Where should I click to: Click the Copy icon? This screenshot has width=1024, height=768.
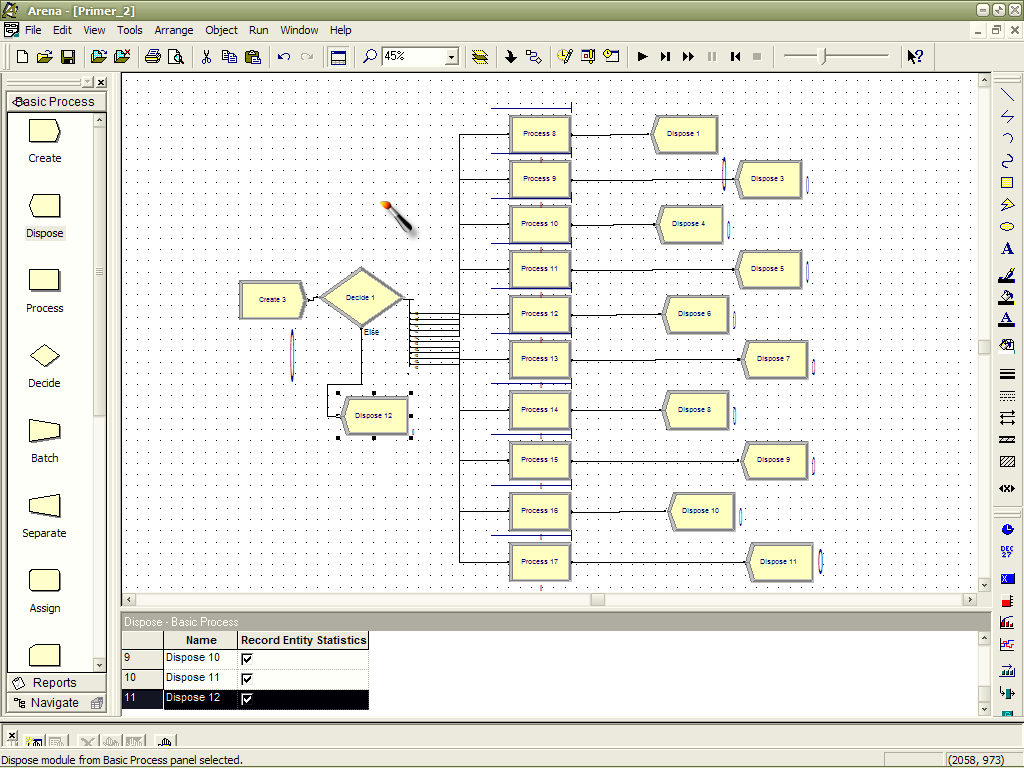click(x=229, y=57)
